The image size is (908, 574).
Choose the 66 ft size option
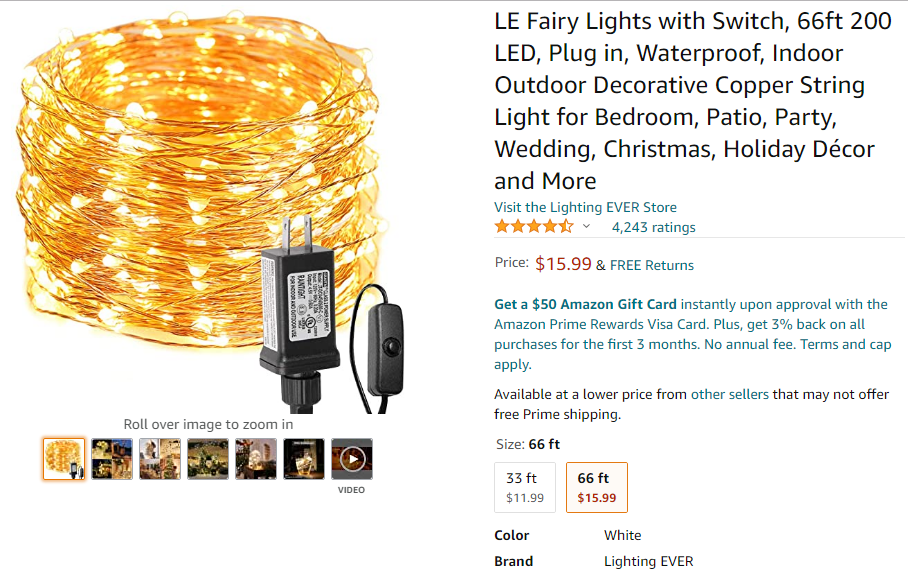coord(597,487)
